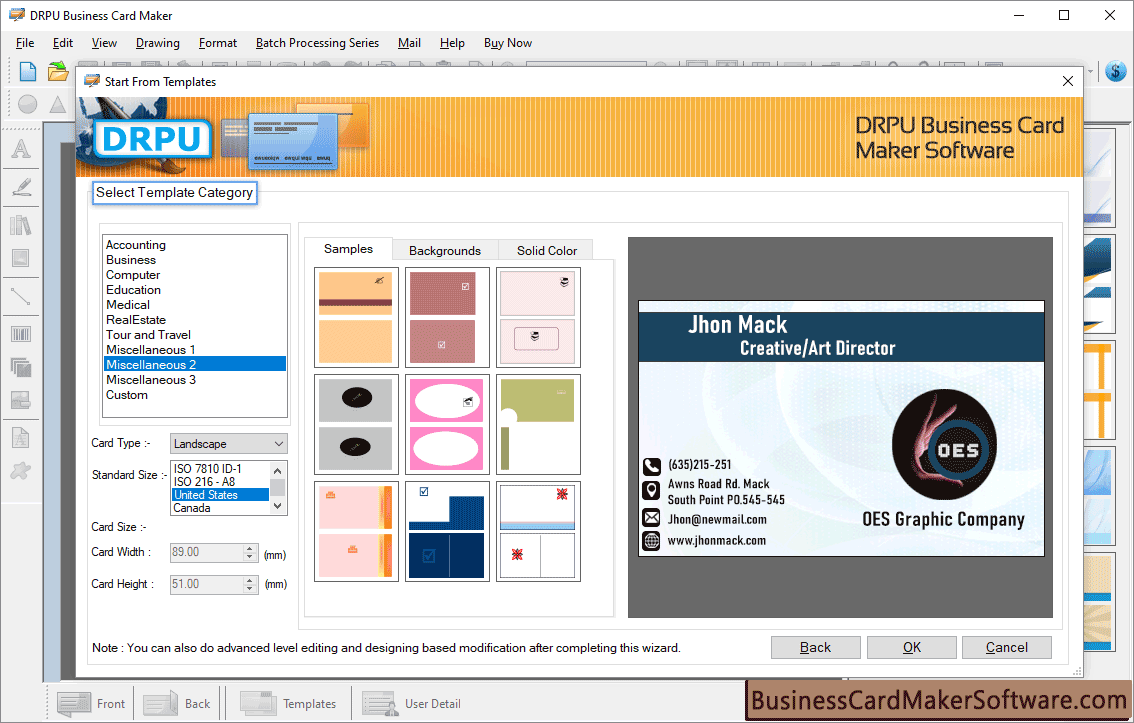Select the Line drawing tool
Screen dimensions: 1134x723
click(21, 296)
